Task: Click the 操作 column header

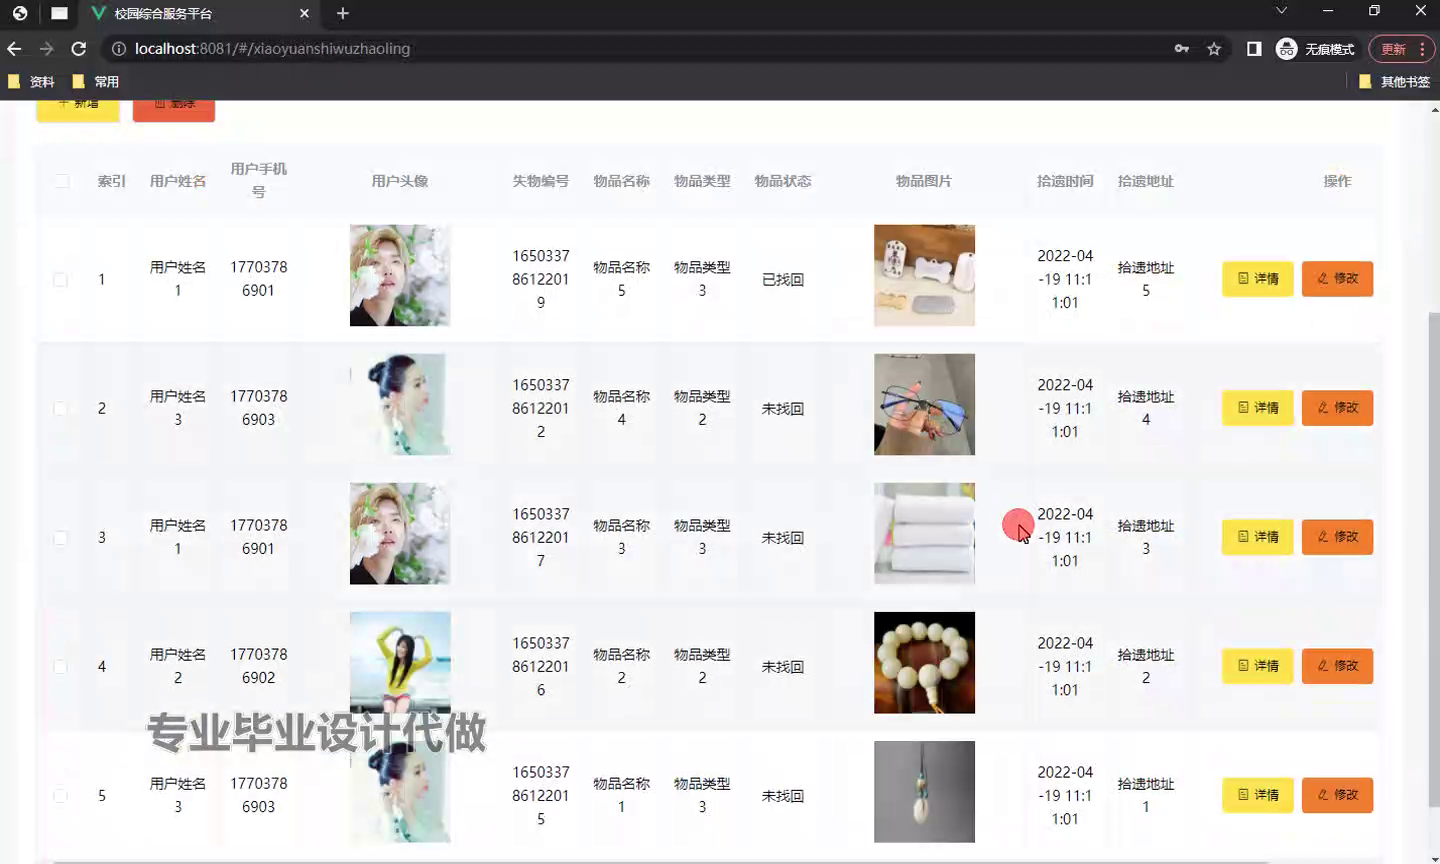Action: [x=1337, y=181]
